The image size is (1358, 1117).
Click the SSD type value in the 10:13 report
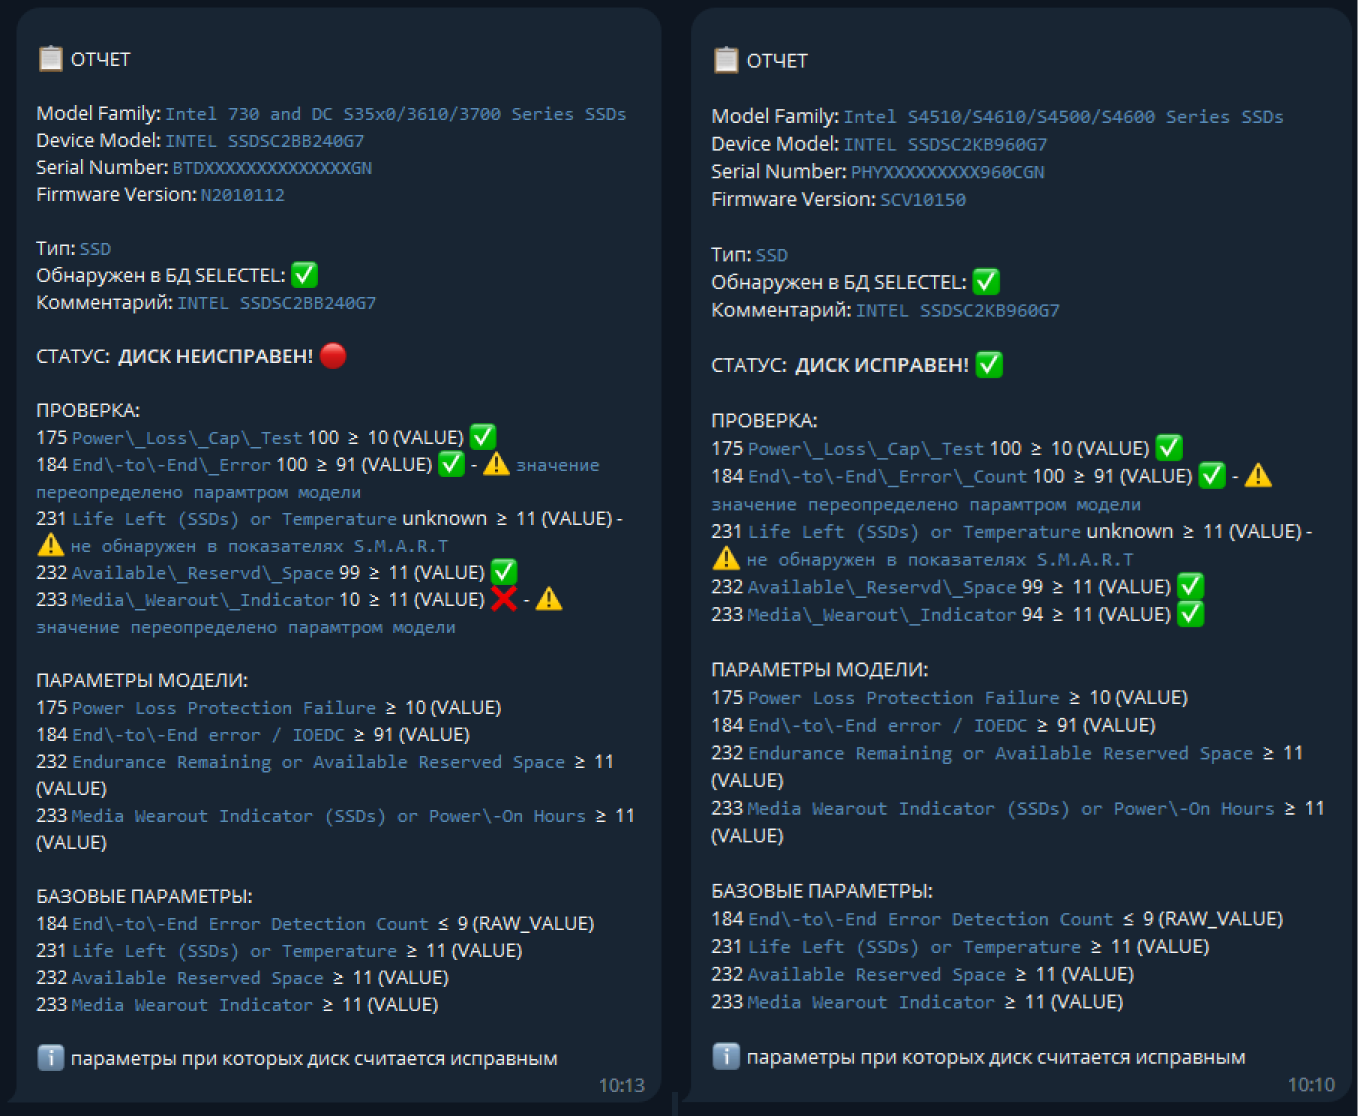(96, 249)
